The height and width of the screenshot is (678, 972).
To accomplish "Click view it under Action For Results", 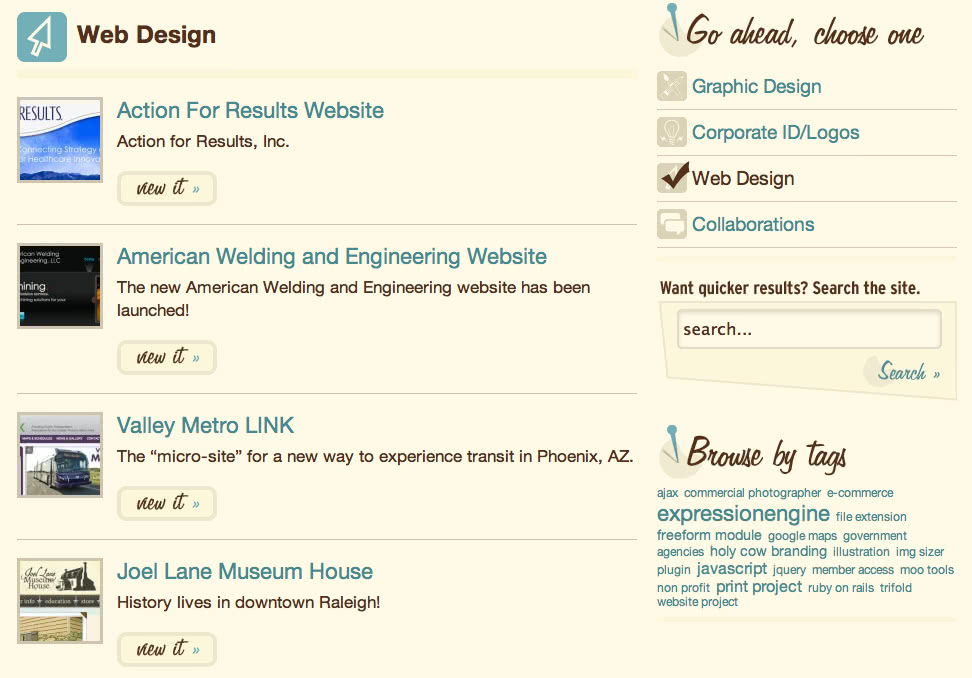I will [167, 188].
